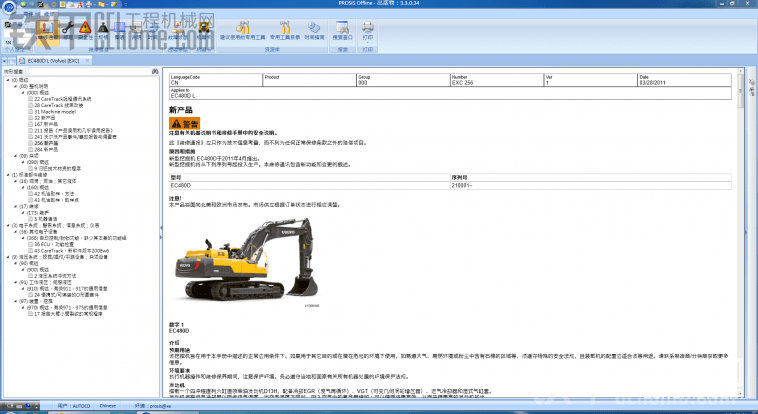The image size is (758, 414).
Task: Open tree item numbered 211
Action: 73,130
